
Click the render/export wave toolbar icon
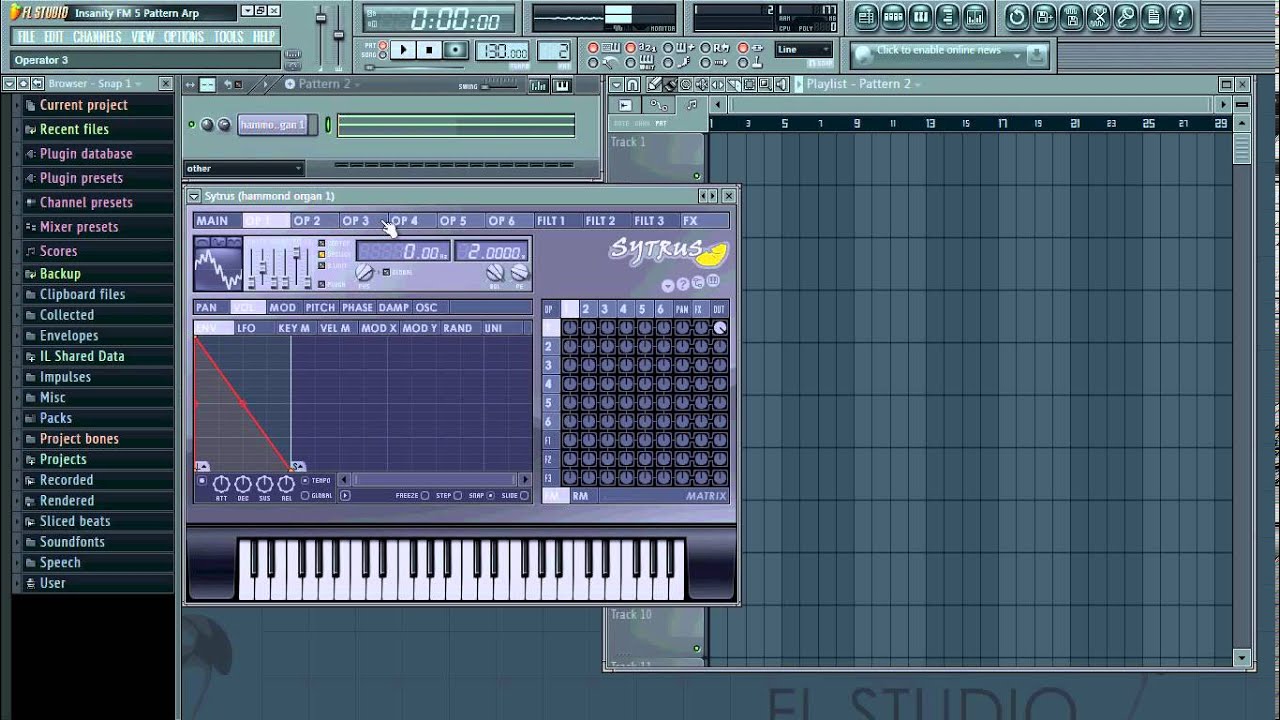(1071, 16)
